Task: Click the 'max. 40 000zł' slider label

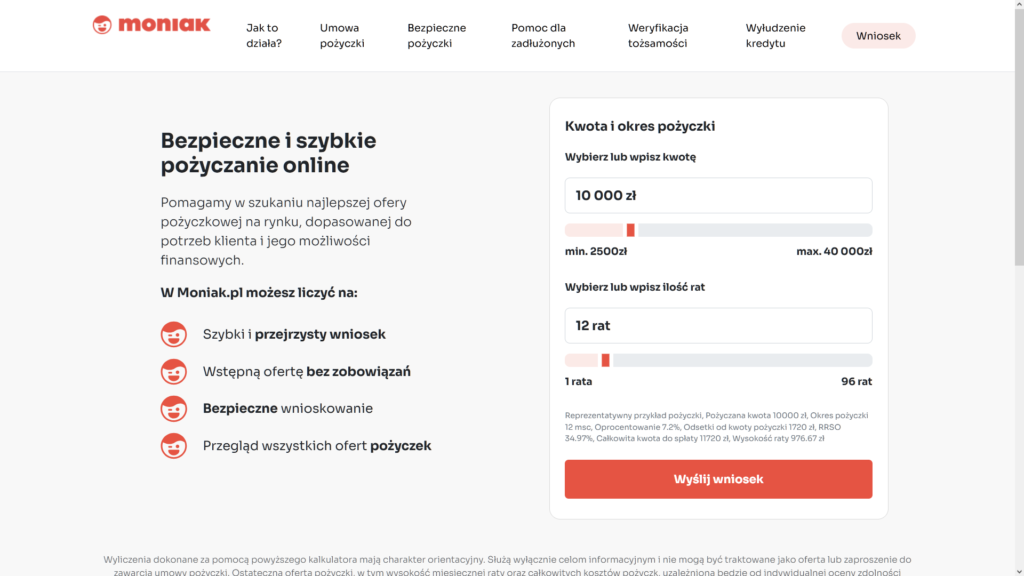Action: coord(834,252)
